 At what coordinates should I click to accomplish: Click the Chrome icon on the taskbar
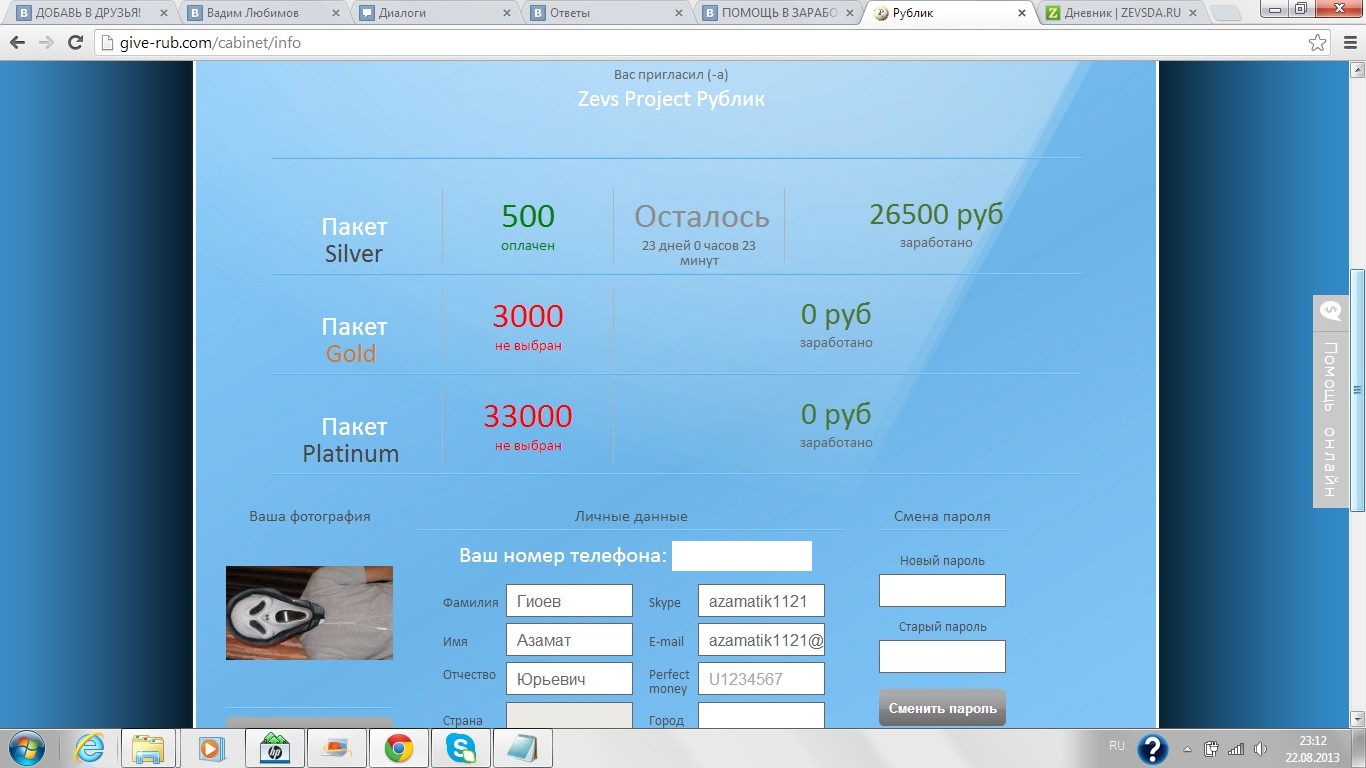click(399, 748)
